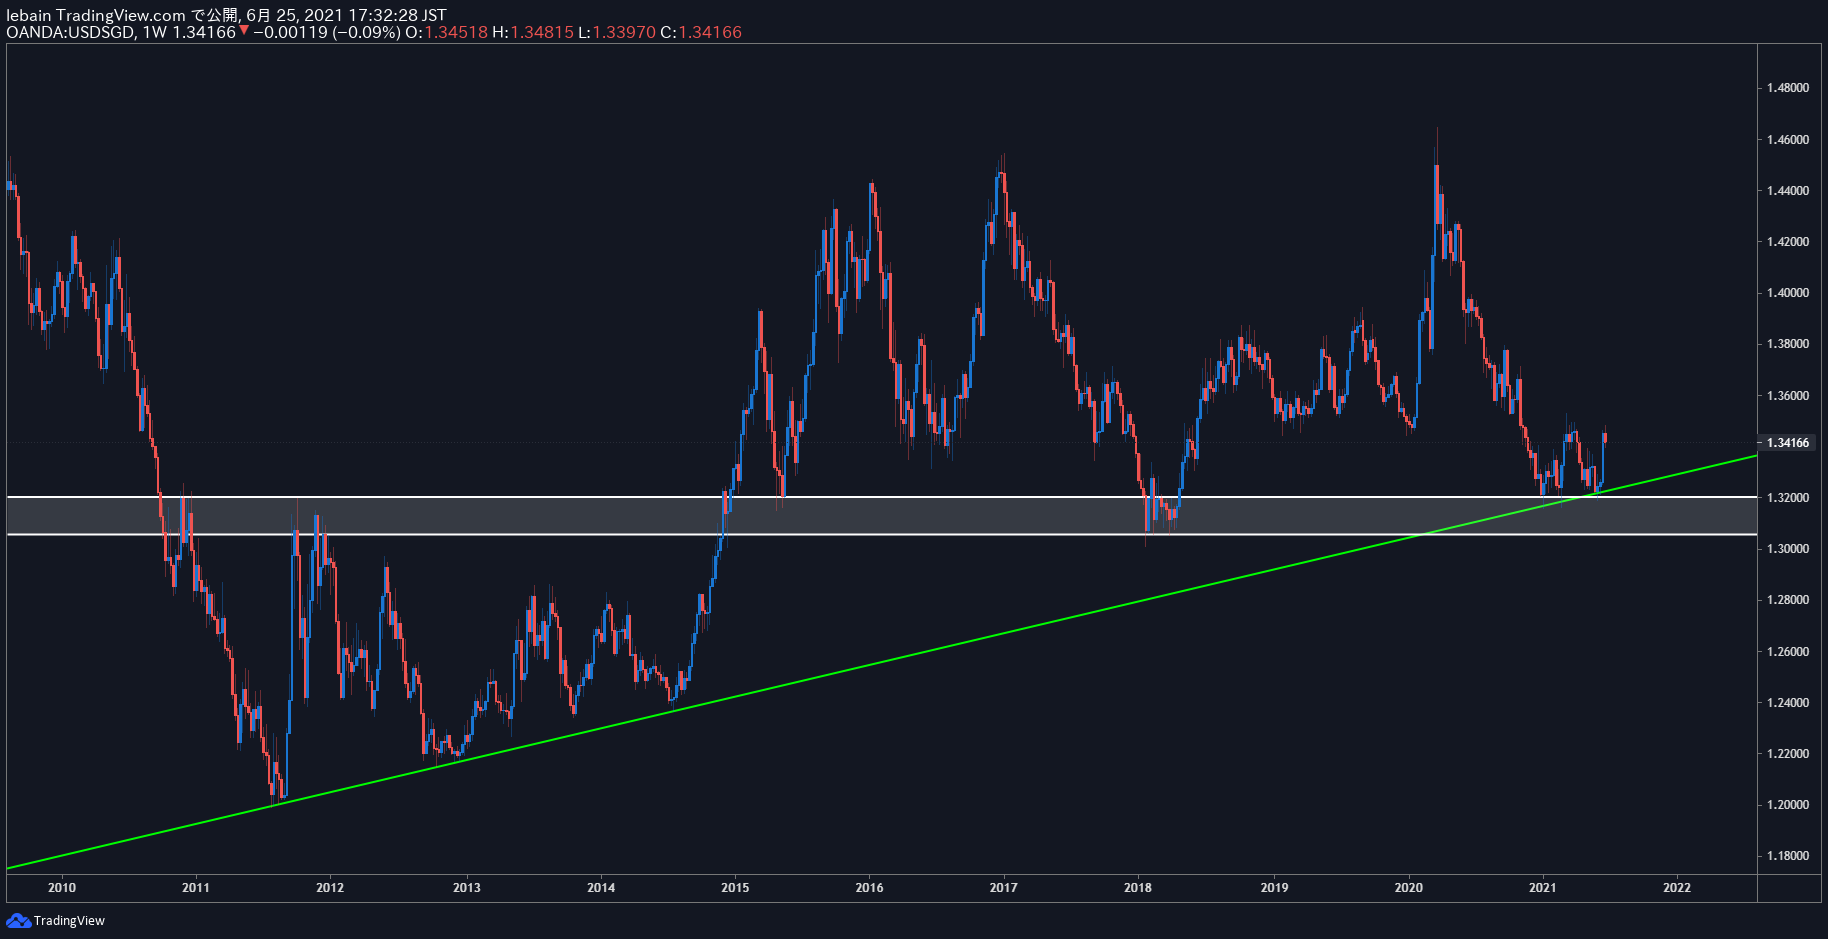1828x939 pixels.
Task: Click the red down arrow price indicator
Action: tap(244, 31)
